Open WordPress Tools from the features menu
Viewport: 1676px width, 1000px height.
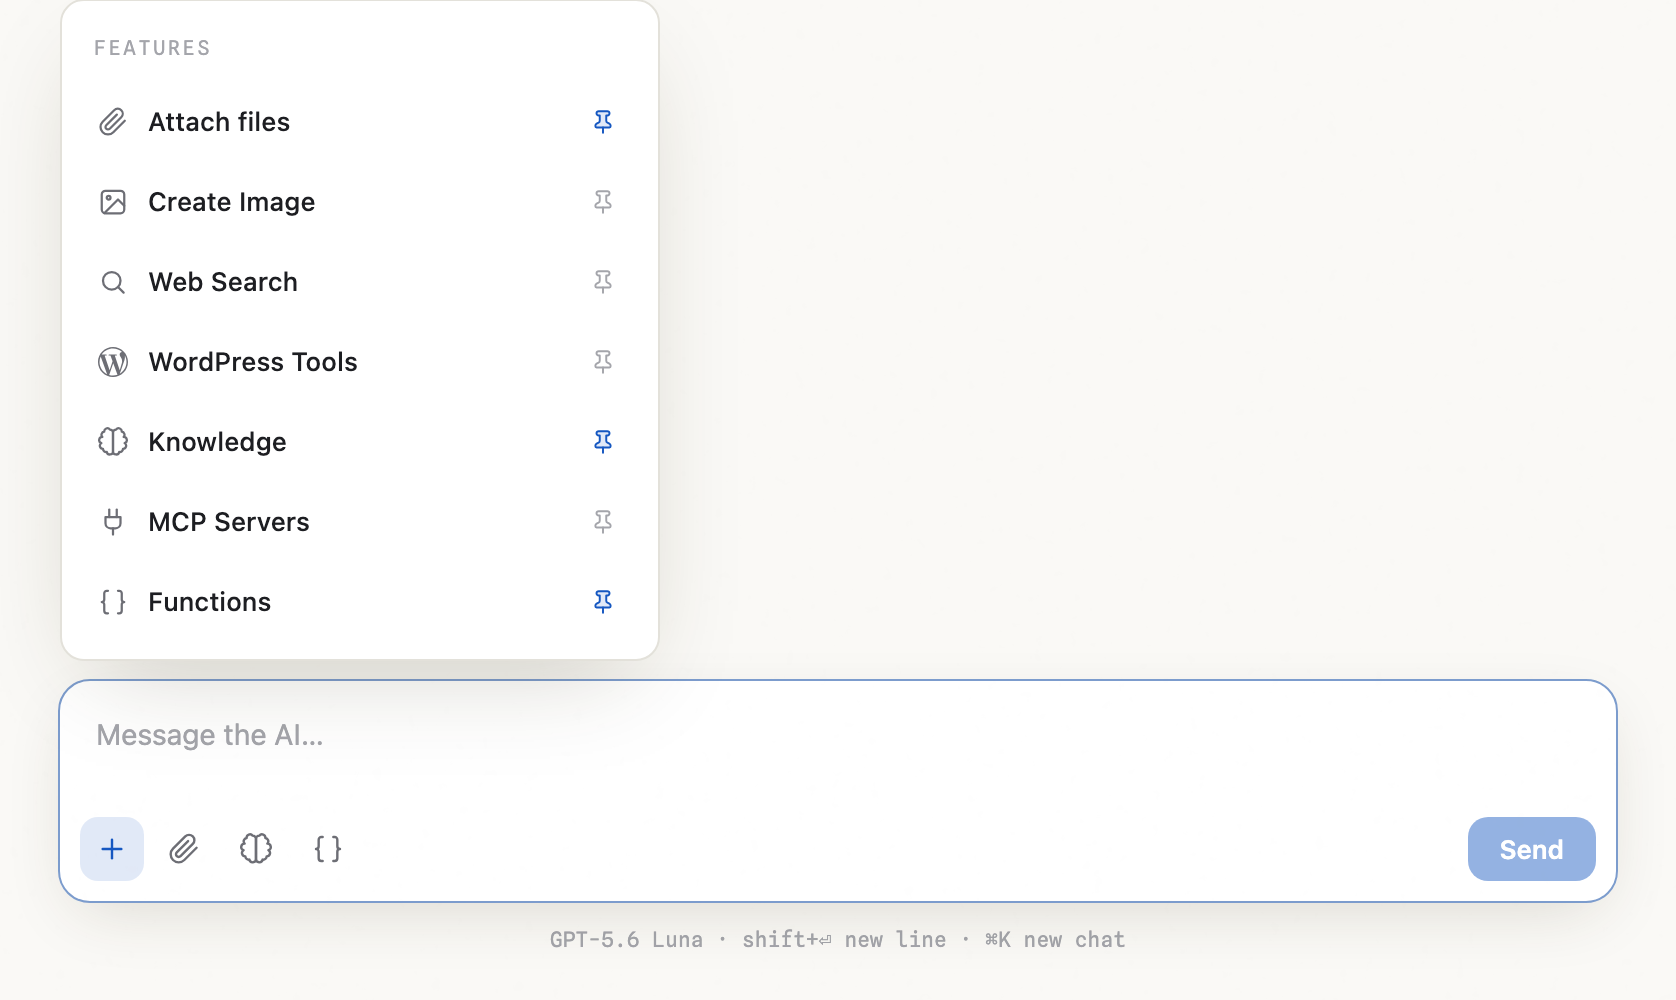[x=360, y=362]
